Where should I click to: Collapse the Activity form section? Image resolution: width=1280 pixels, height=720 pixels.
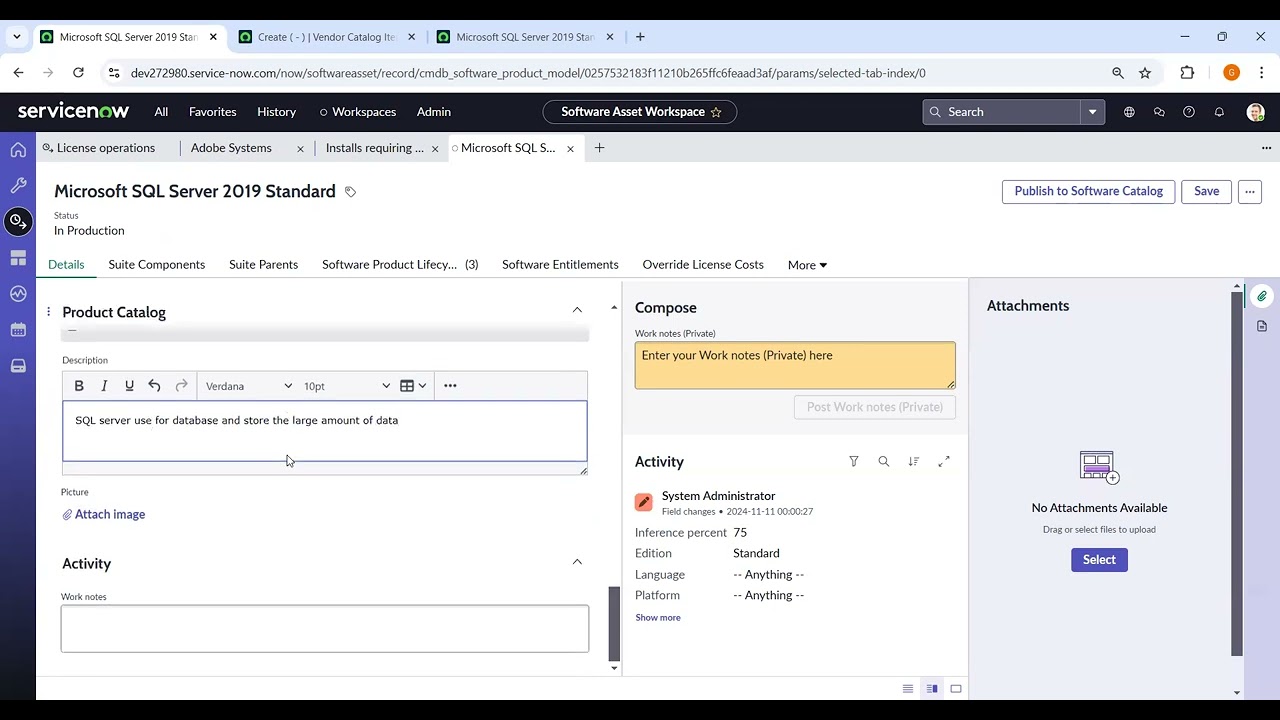click(577, 562)
